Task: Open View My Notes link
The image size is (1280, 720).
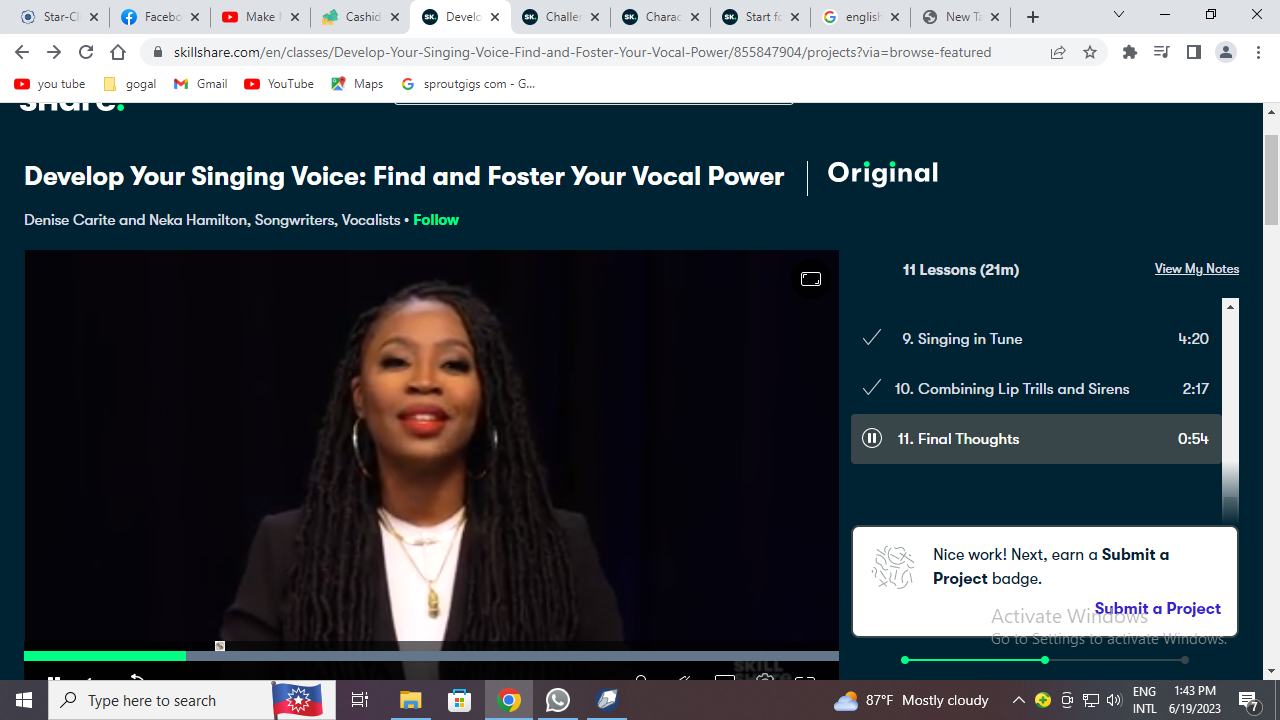Action: coord(1196,269)
